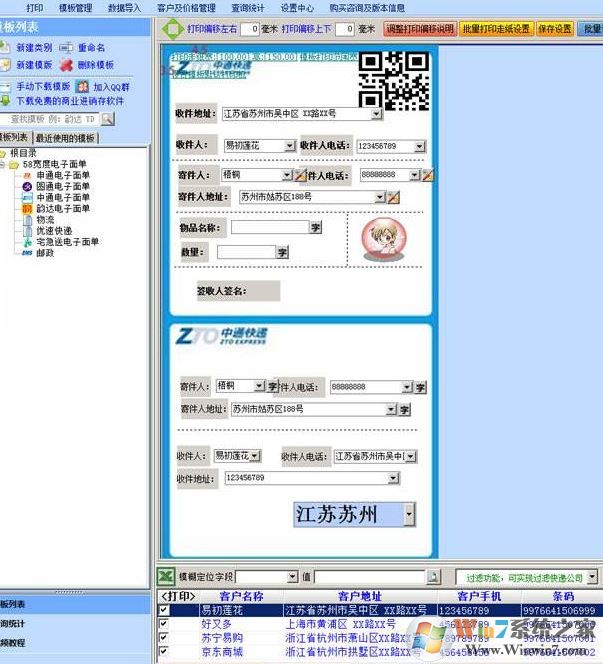Click 批量打印走纸设置 button
603x664 pixels.
pyautogui.click(x=496, y=29)
